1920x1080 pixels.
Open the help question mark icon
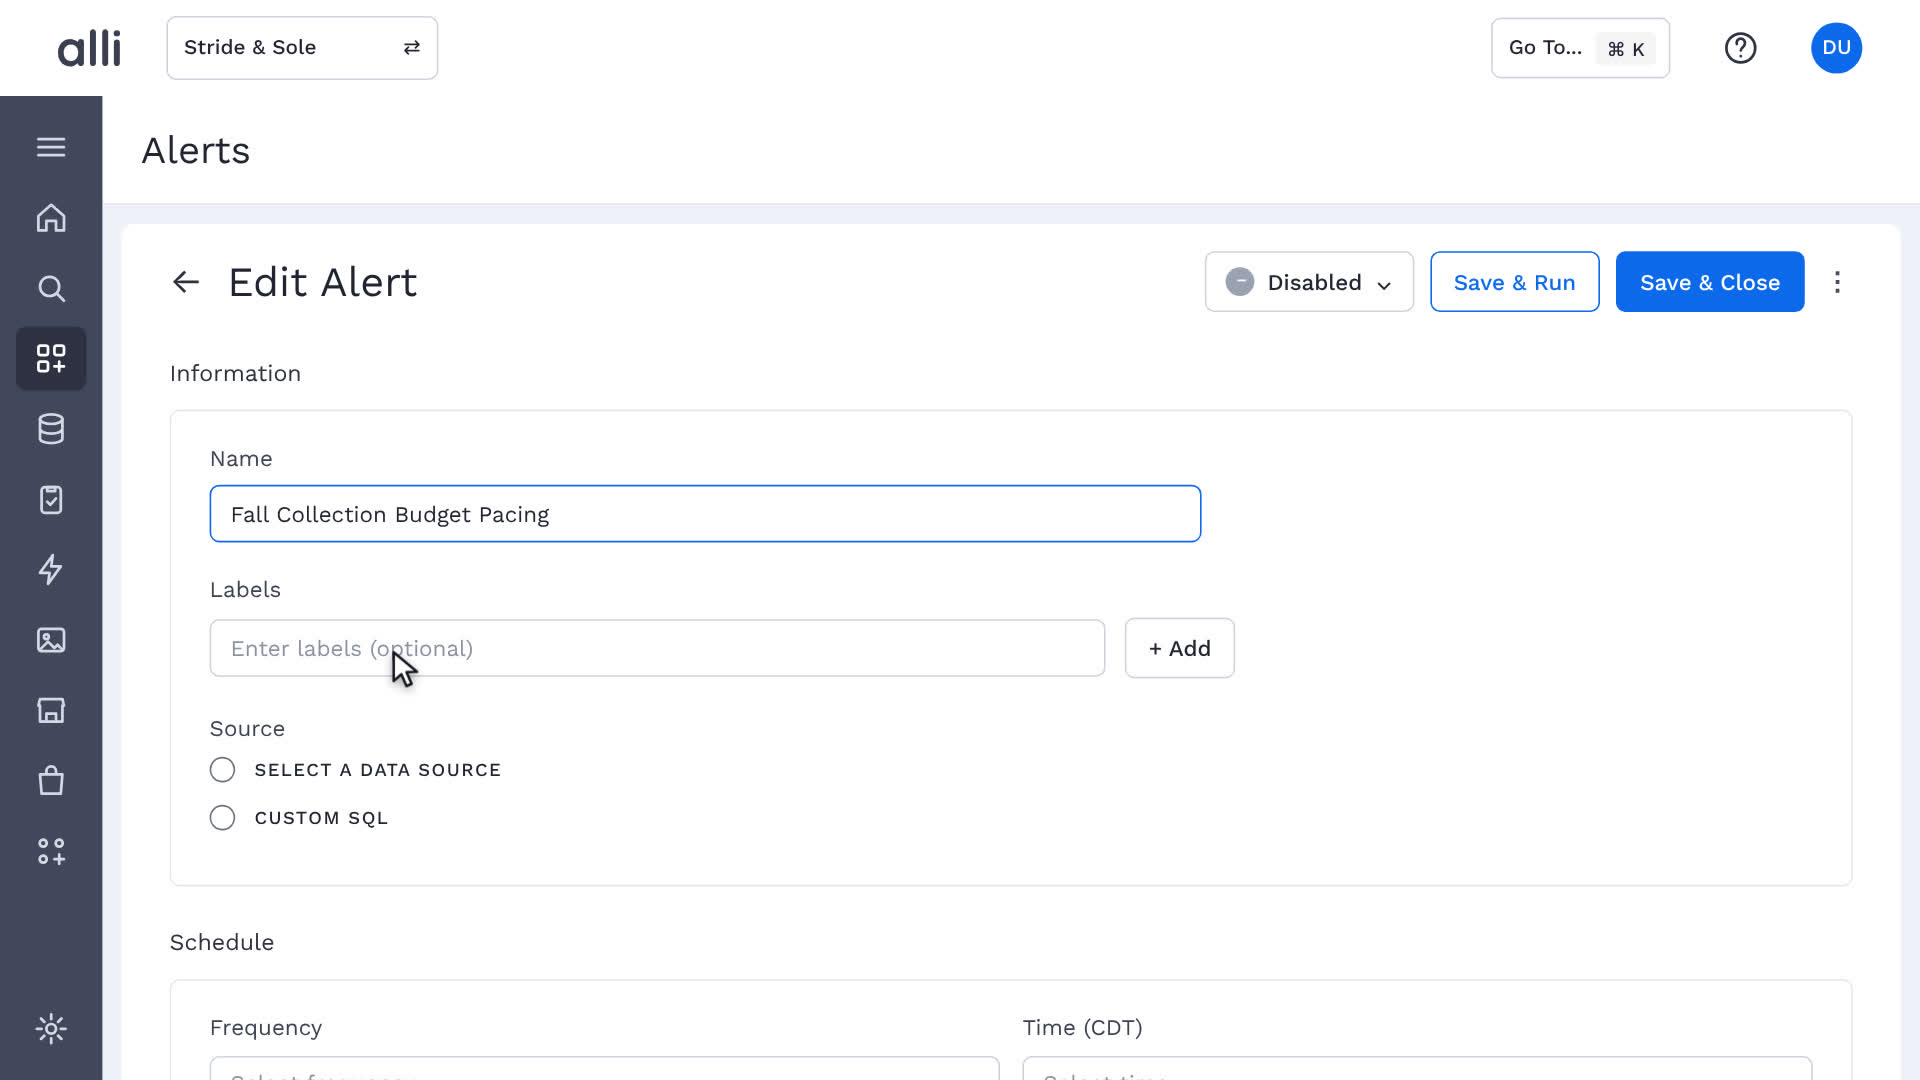(x=1740, y=48)
